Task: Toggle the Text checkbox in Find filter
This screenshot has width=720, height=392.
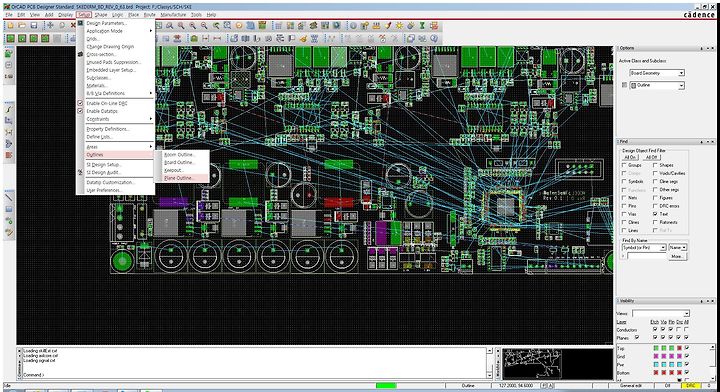Action: pyautogui.click(x=655, y=214)
